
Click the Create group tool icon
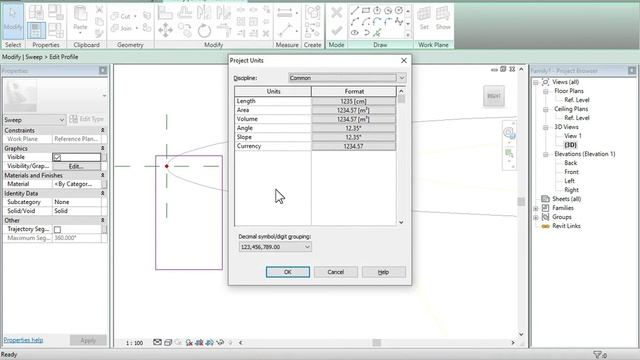coord(312,13)
